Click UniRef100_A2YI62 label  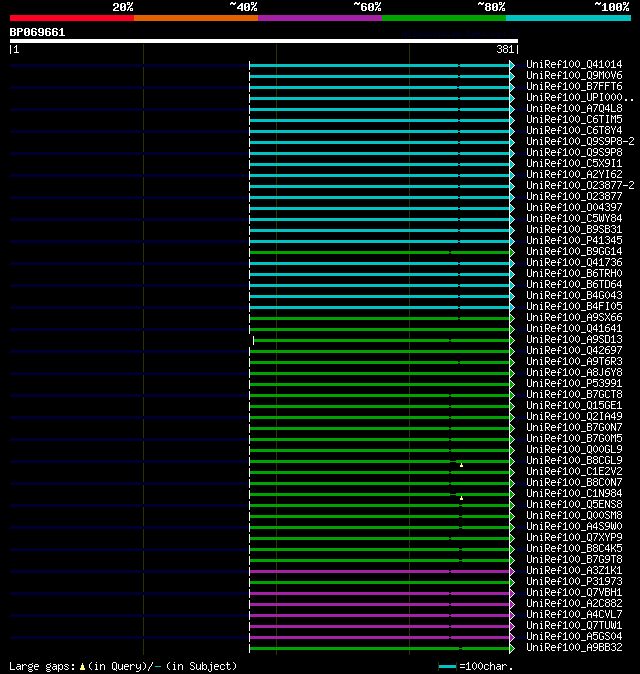[x=574, y=175]
